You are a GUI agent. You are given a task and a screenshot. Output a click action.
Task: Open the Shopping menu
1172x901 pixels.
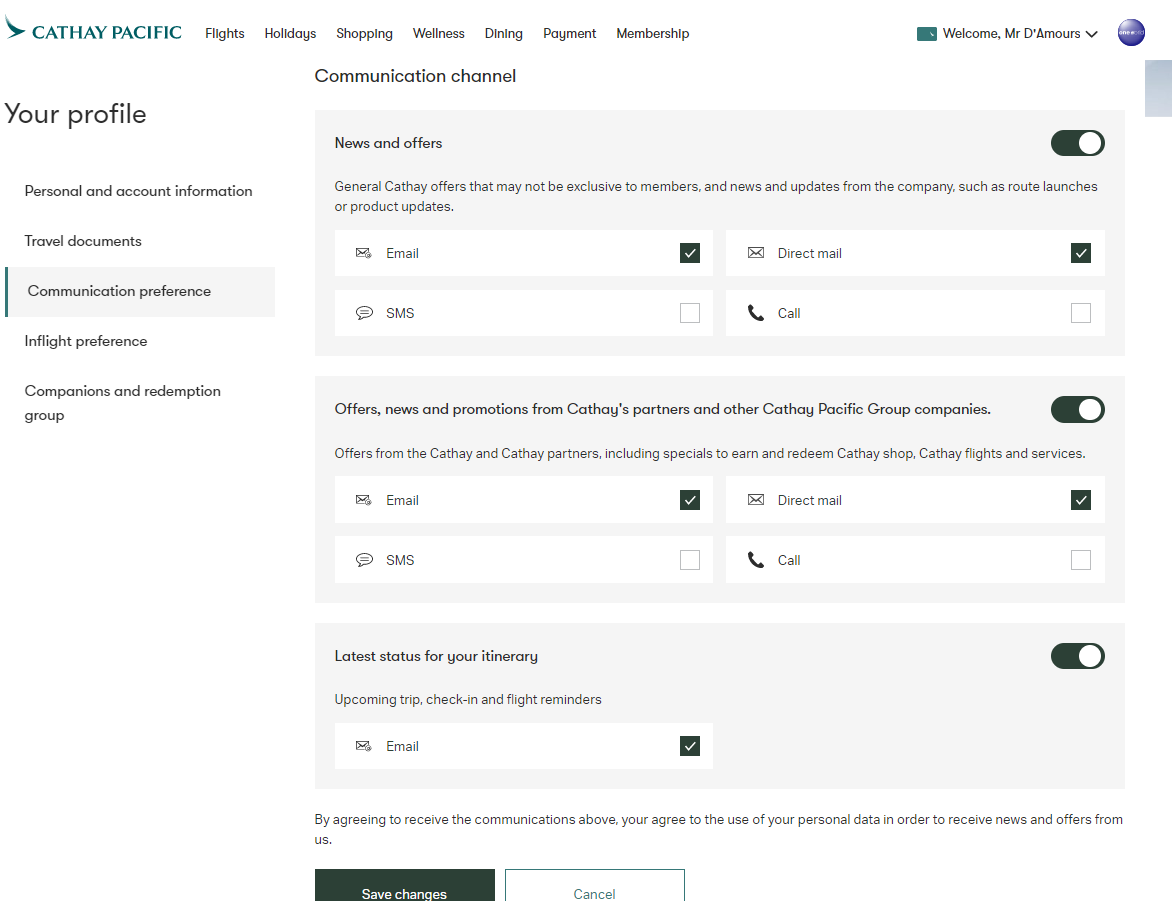click(x=364, y=34)
